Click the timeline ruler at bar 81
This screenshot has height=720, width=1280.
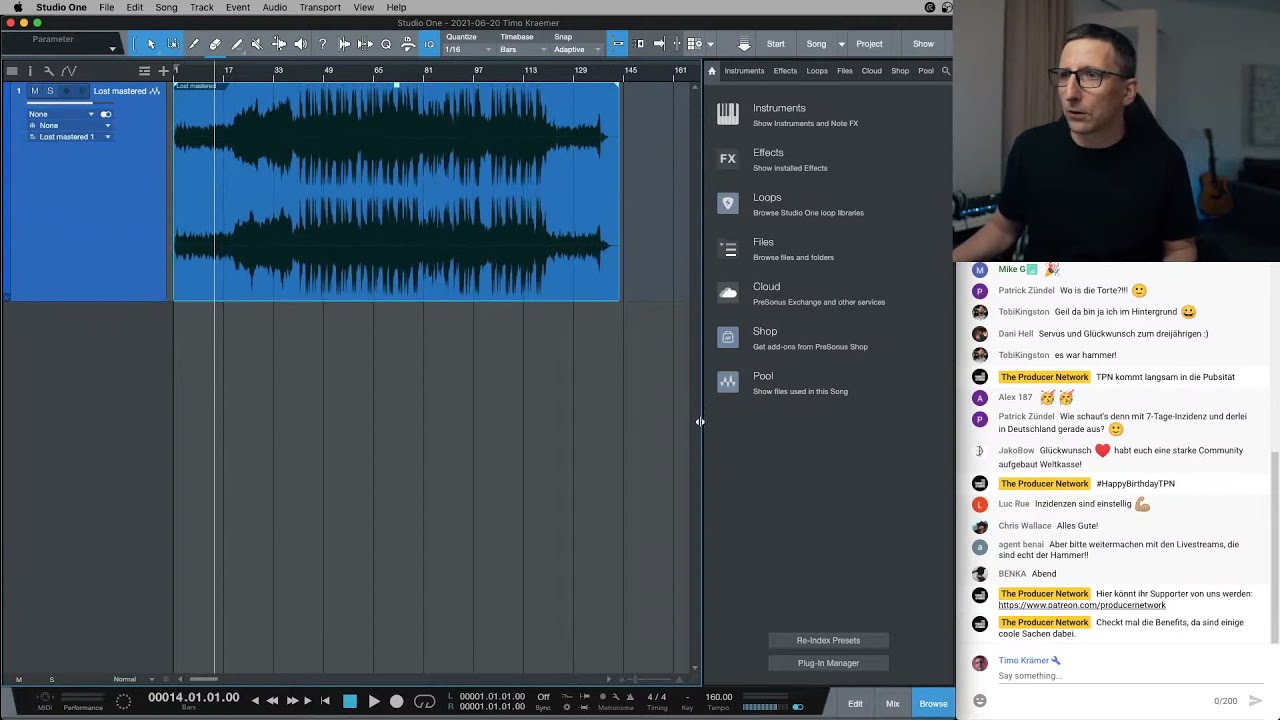point(428,70)
